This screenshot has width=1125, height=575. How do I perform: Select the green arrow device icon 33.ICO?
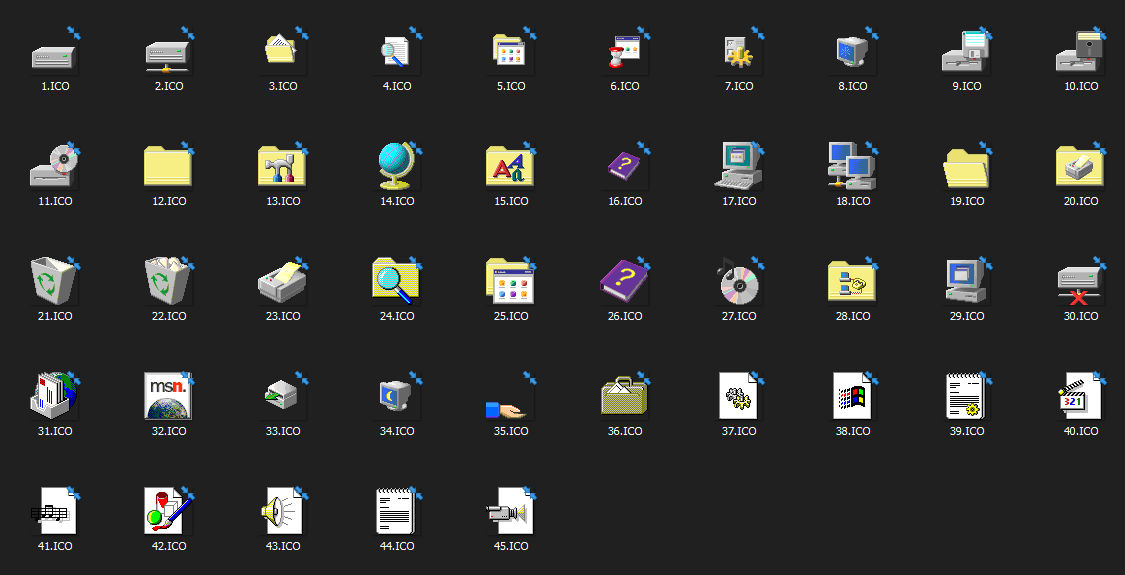pyautogui.click(x=281, y=395)
